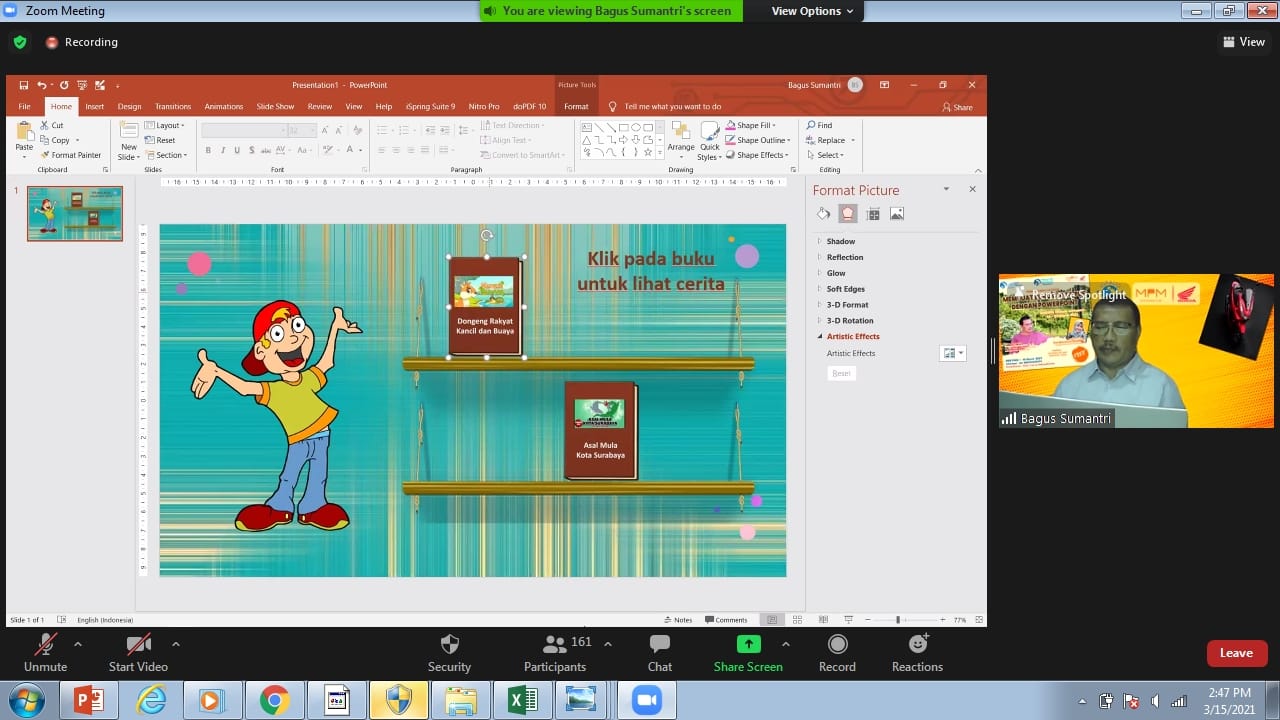
Task: Unmute microphone in Zoom
Action: (x=45, y=654)
